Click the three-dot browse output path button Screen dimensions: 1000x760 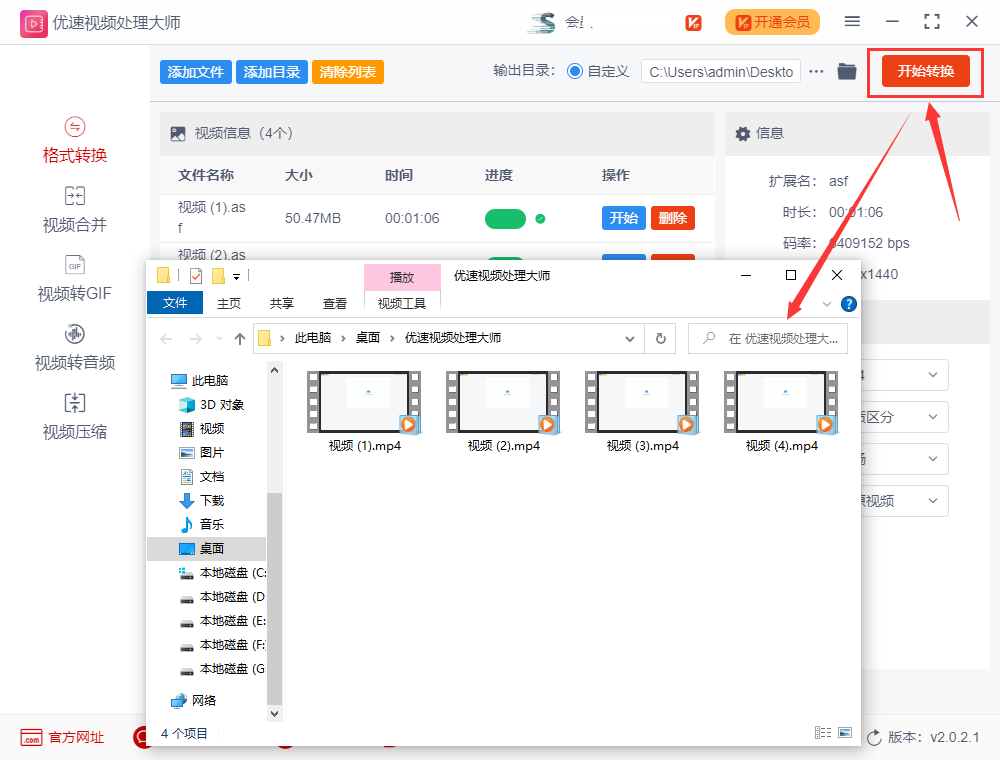coord(817,71)
